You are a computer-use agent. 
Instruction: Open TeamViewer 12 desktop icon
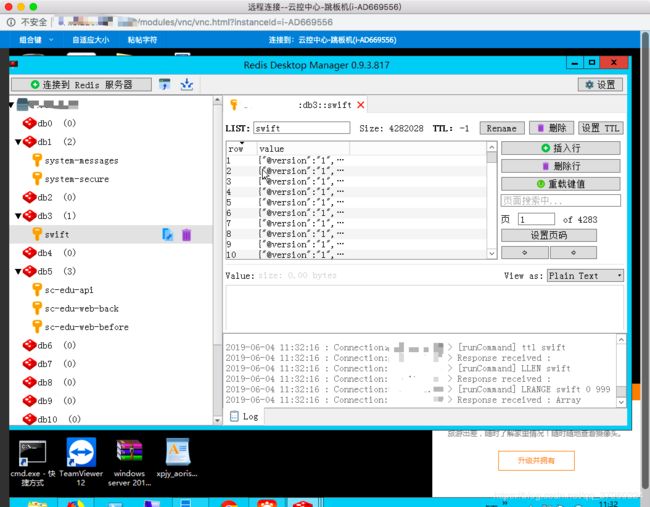click(x=81, y=463)
